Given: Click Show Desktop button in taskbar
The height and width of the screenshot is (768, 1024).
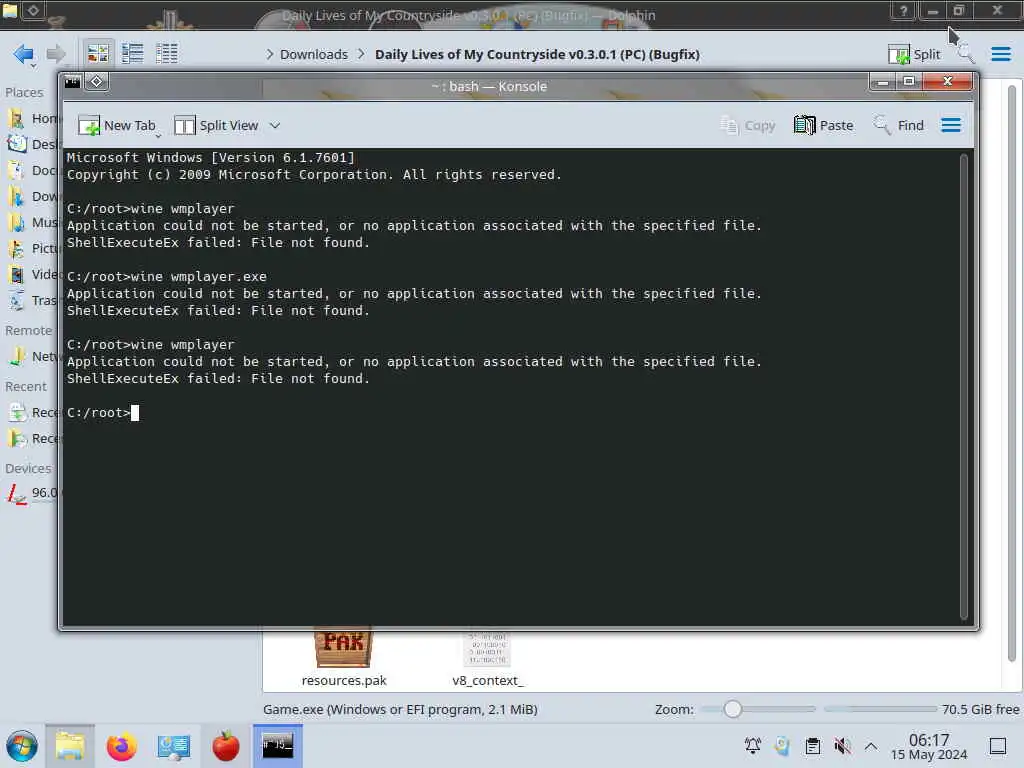Looking at the screenshot, I should (998, 746).
